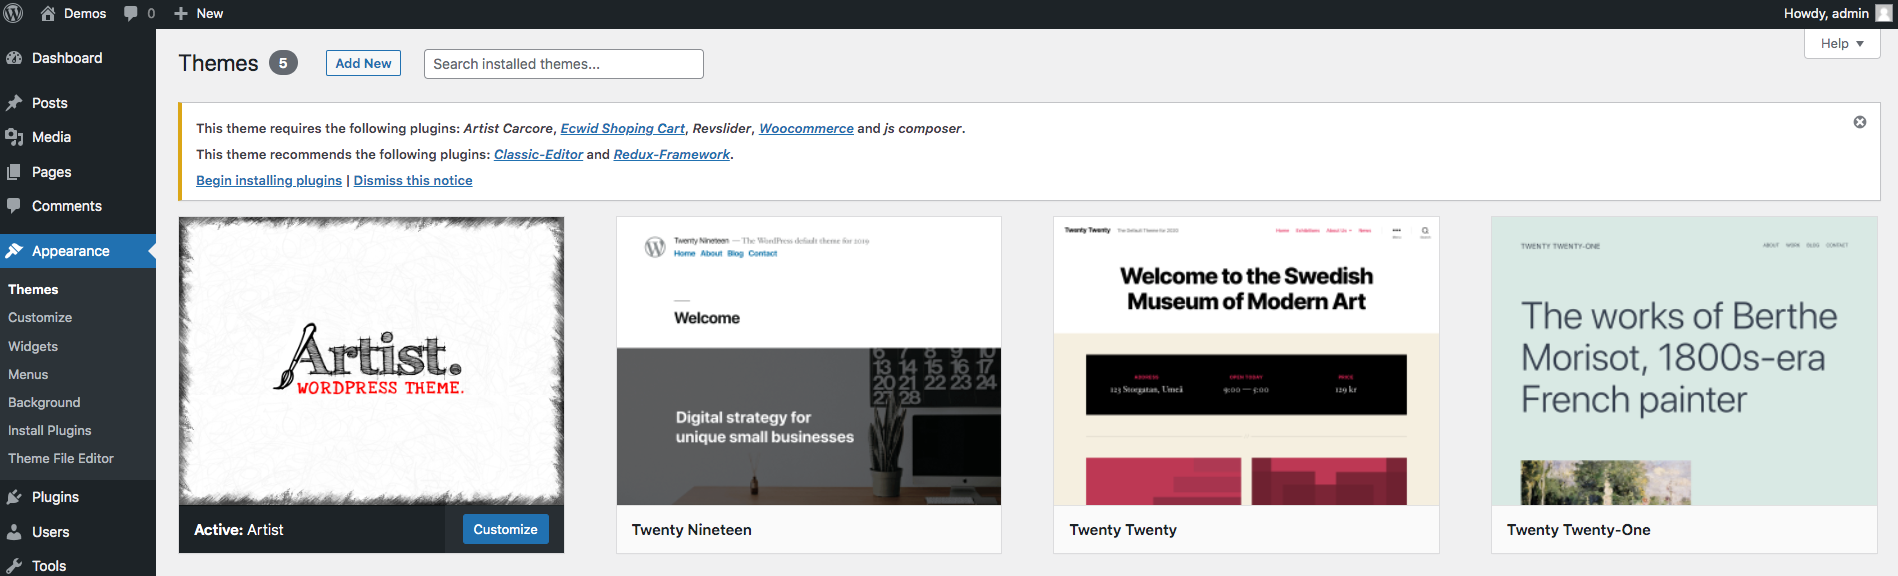Click the Twenty Nineteen theme name
1898x576 pixels.
pos(691,530)
